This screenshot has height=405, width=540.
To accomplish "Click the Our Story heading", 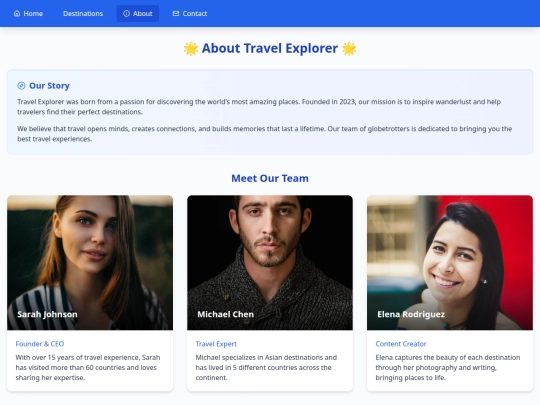I will [x=49, y=86].
